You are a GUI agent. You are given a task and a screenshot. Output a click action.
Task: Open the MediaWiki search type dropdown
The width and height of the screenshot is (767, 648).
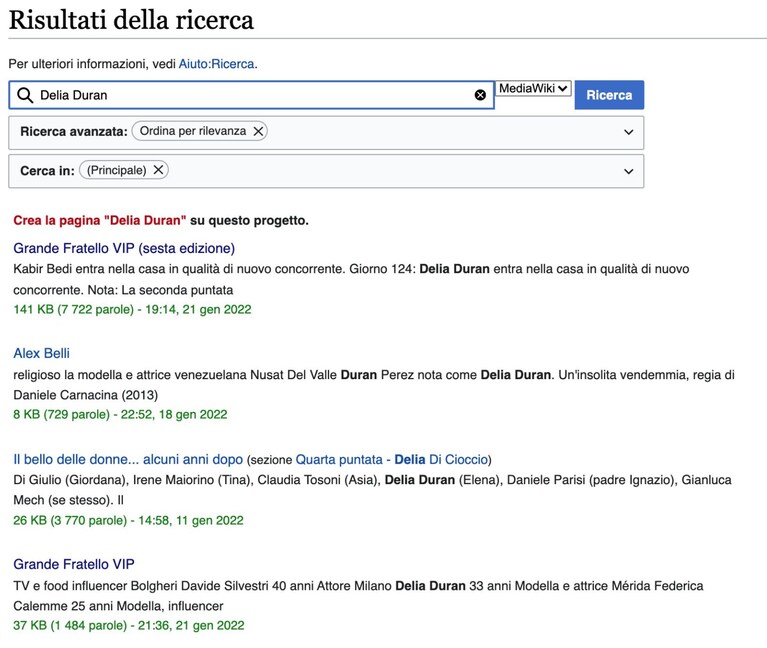pos(533,89)
